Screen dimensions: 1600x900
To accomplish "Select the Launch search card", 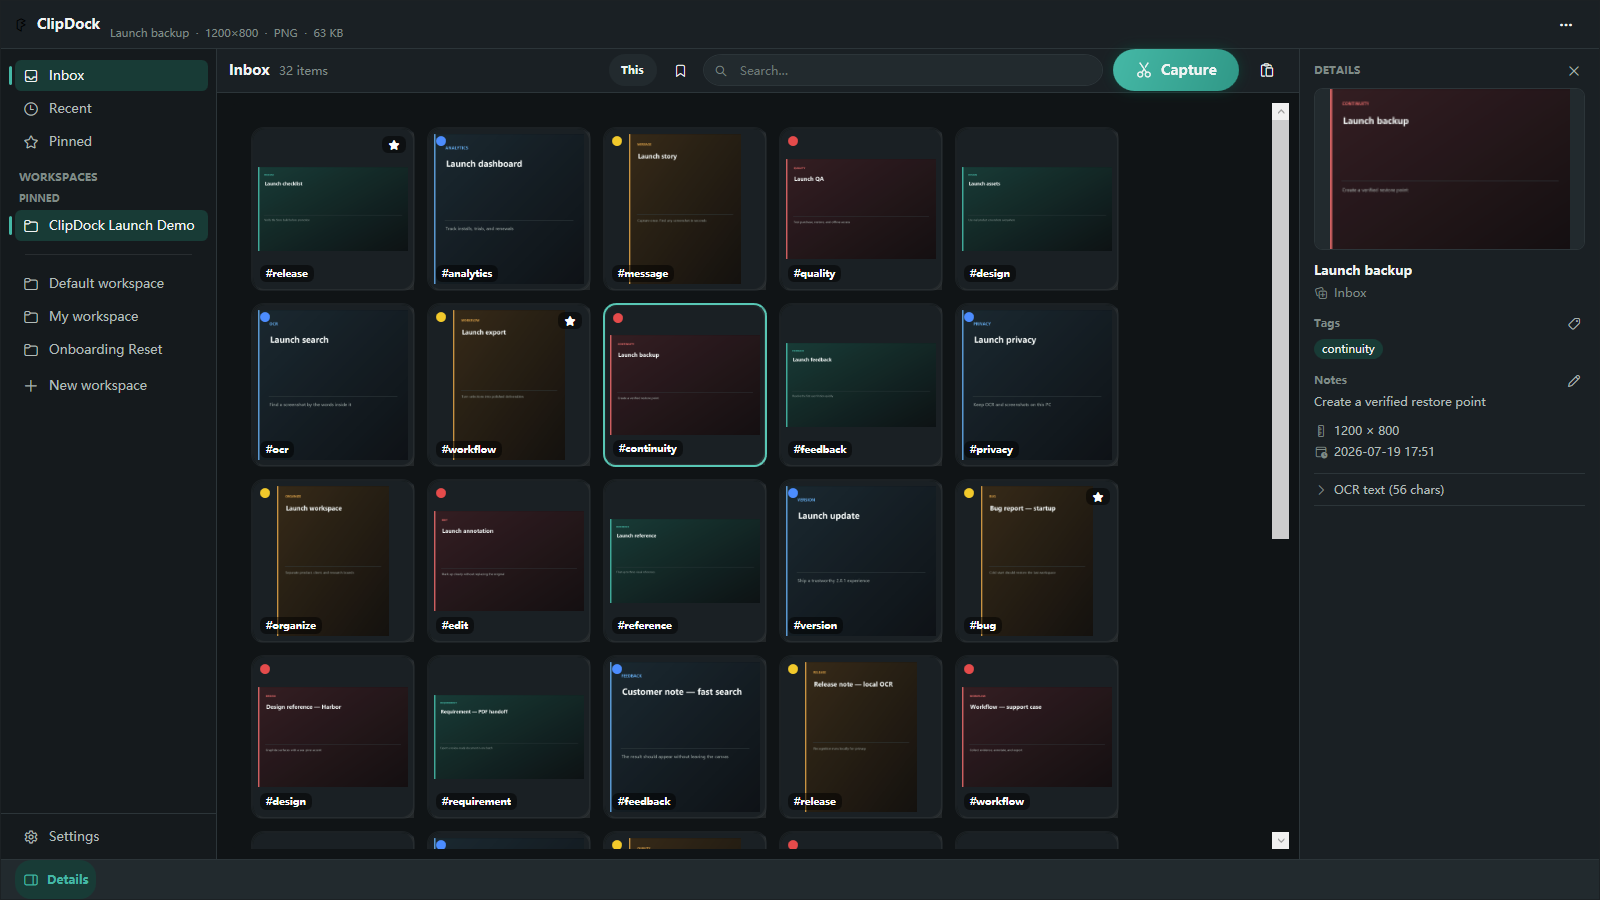I will (333, 385).
